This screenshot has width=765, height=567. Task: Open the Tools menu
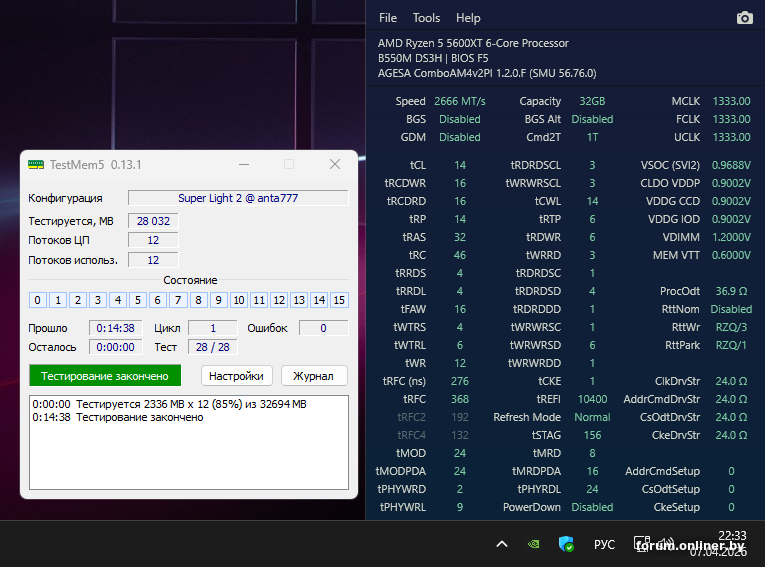(x=426, y=18)
